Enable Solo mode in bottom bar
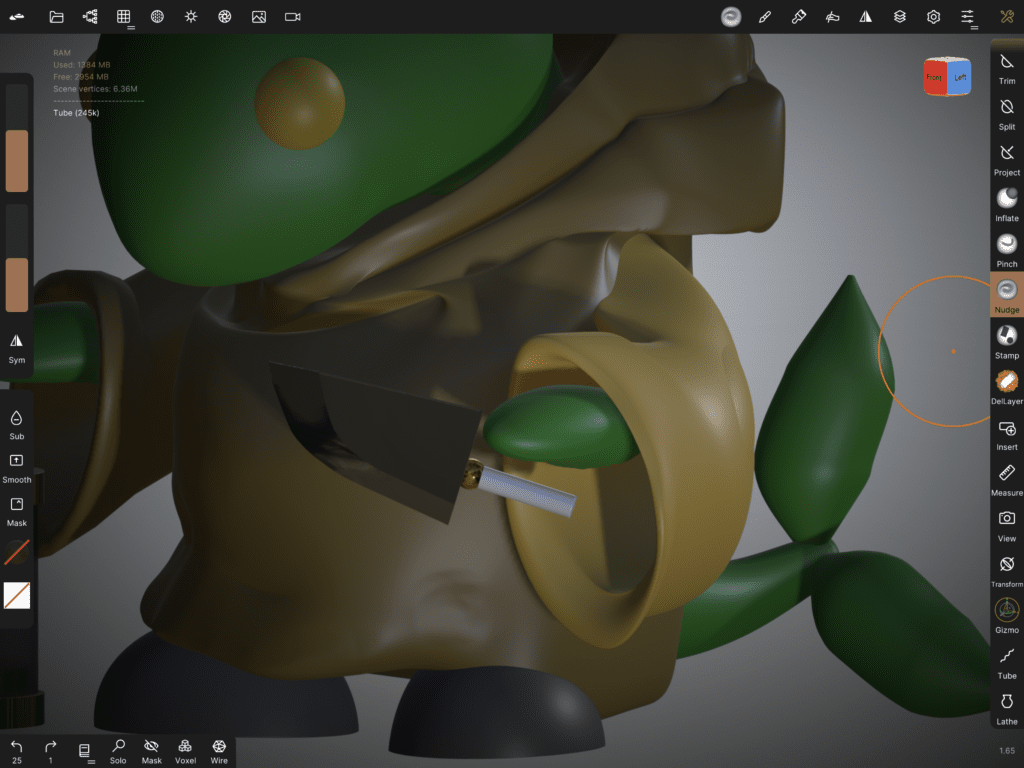 pyautogui.click(x=118, y=751)
